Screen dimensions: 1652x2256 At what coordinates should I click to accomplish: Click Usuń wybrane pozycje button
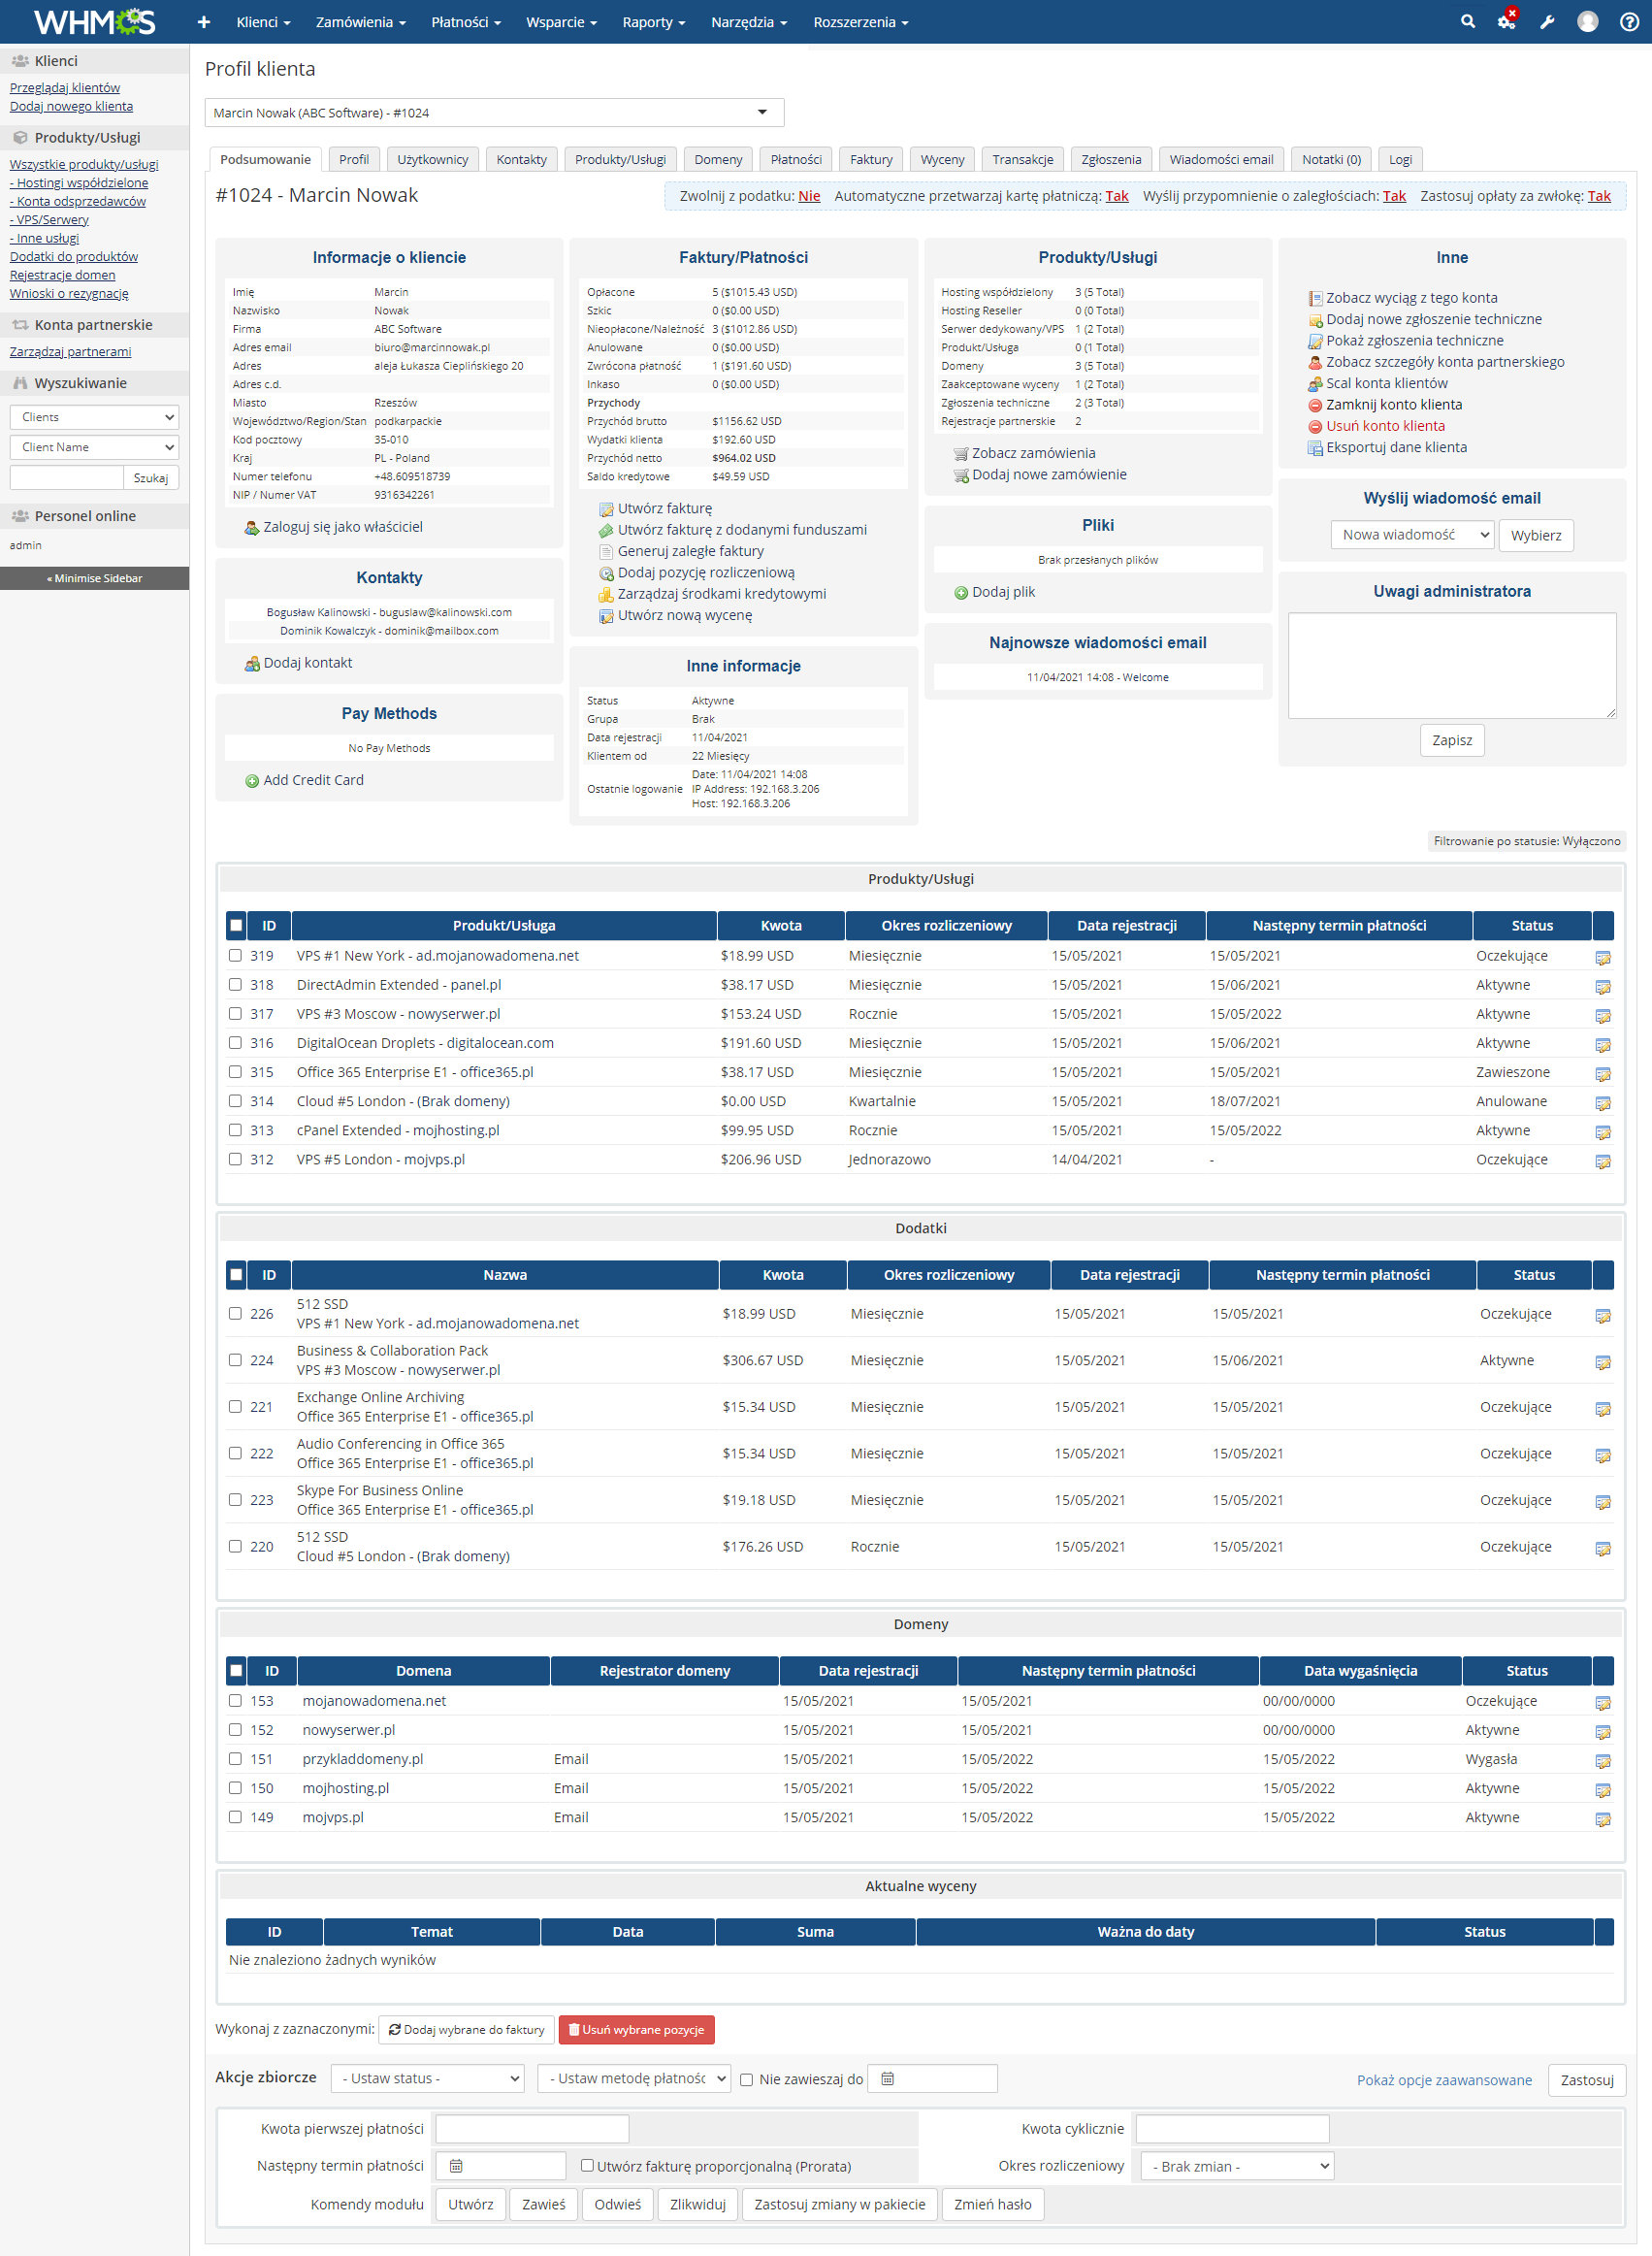(637, 2029)
